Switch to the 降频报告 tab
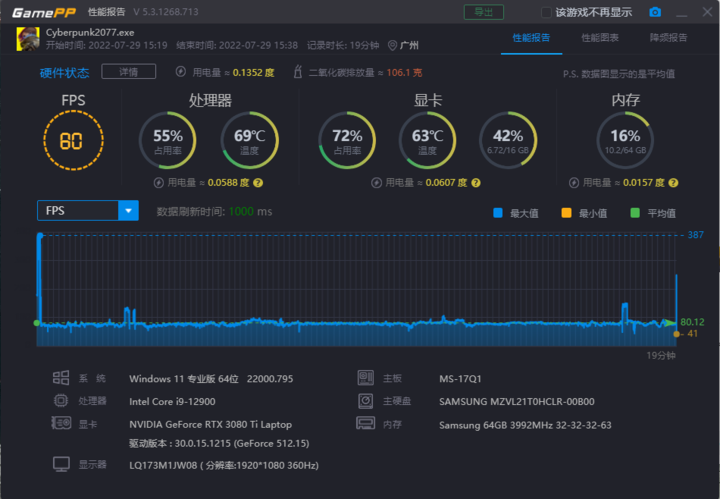Viewport: 720px width, 499px height. [669, 38]
